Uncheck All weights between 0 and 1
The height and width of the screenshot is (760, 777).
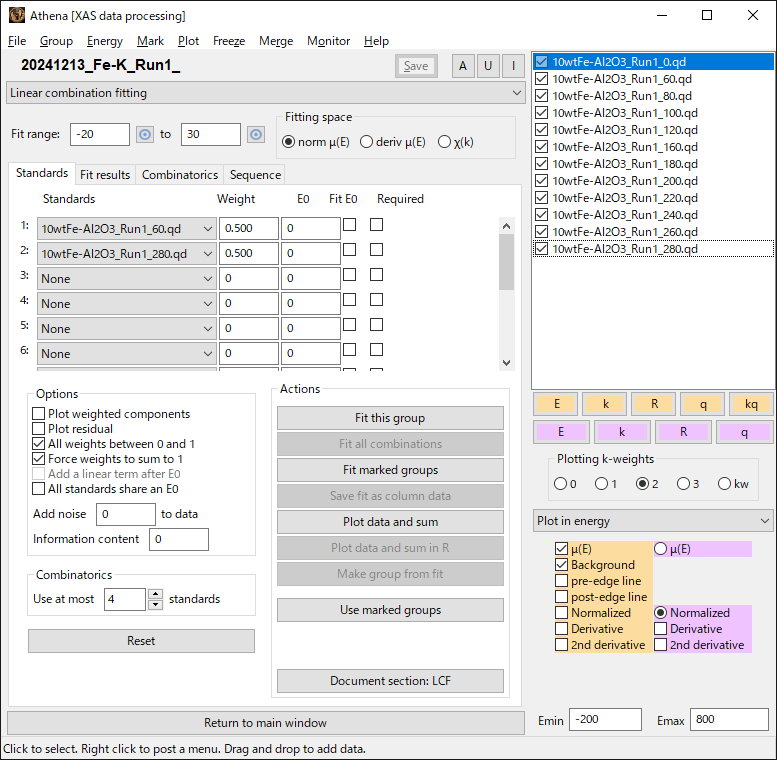coord(38,443)
